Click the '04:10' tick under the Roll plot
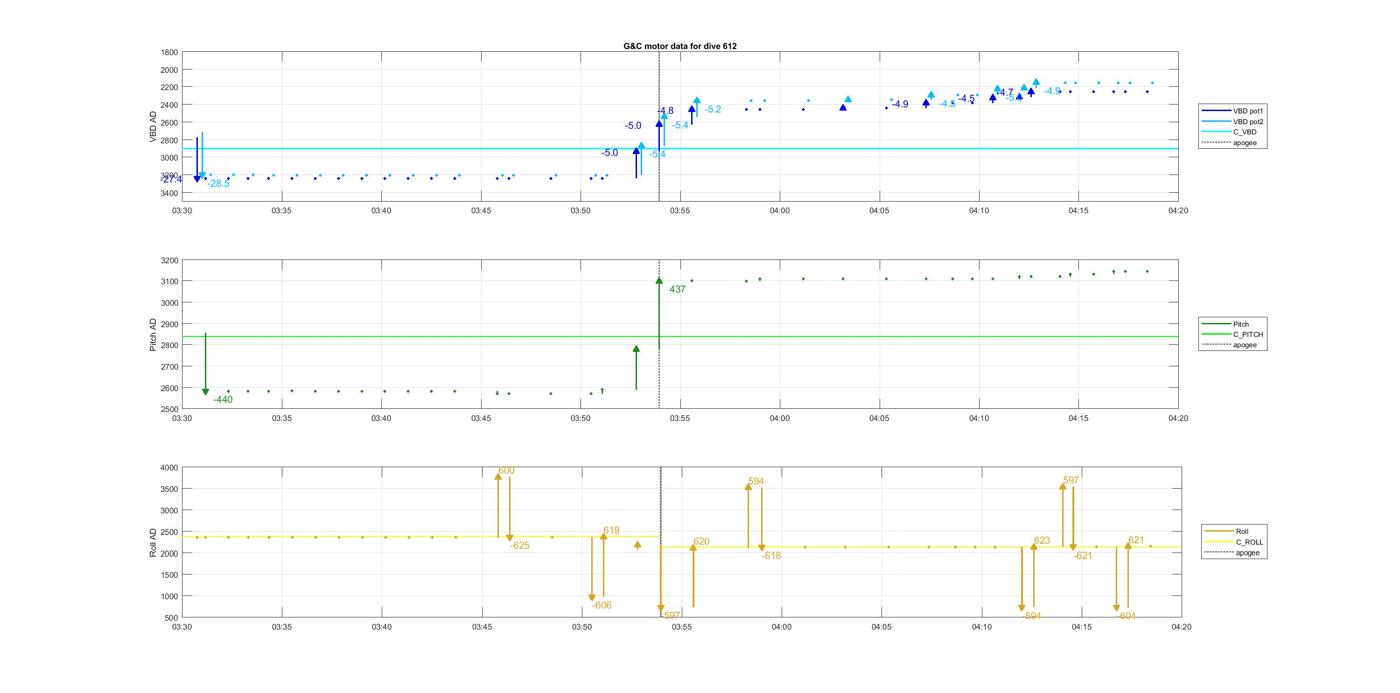This screenshot has width=1400, height=693. coord(982,628)
